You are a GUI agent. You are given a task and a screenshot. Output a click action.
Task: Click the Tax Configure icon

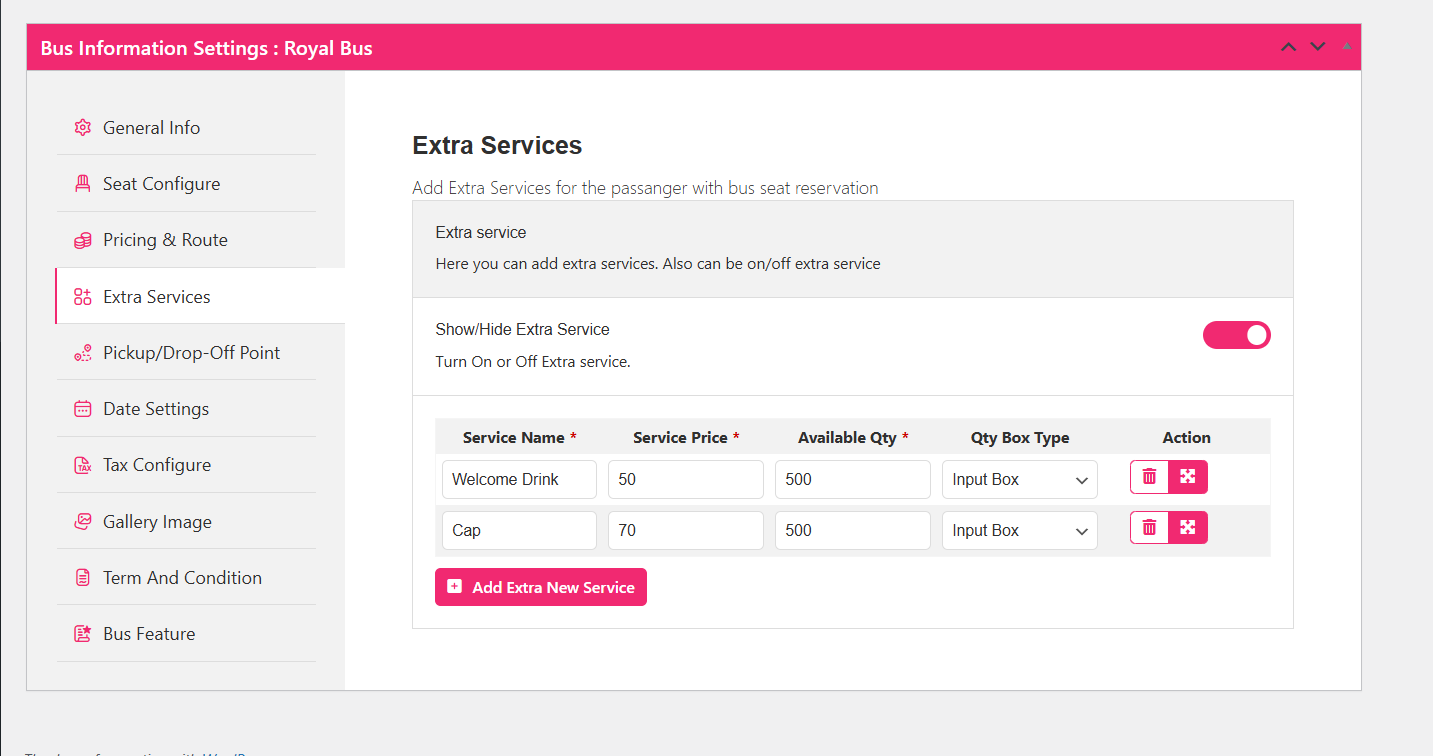coord(83,465)
